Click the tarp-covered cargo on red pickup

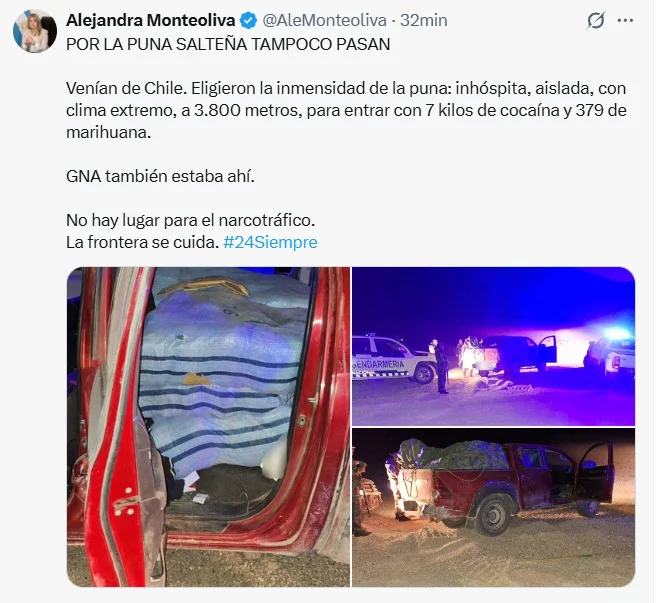(453, 455)
